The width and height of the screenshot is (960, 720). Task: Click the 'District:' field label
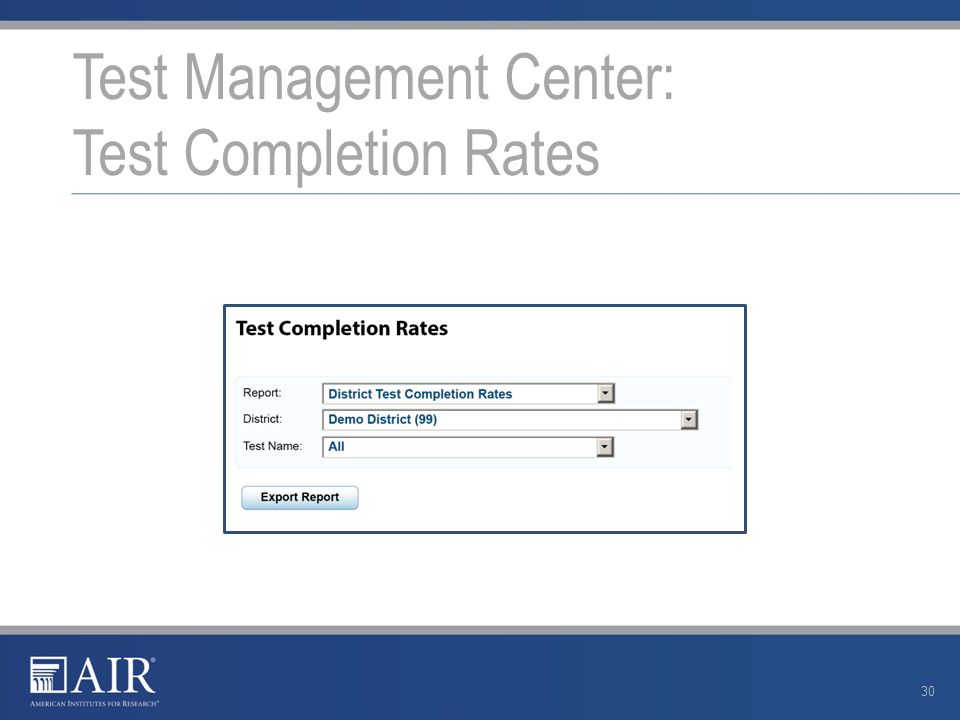tap(263, 419)
